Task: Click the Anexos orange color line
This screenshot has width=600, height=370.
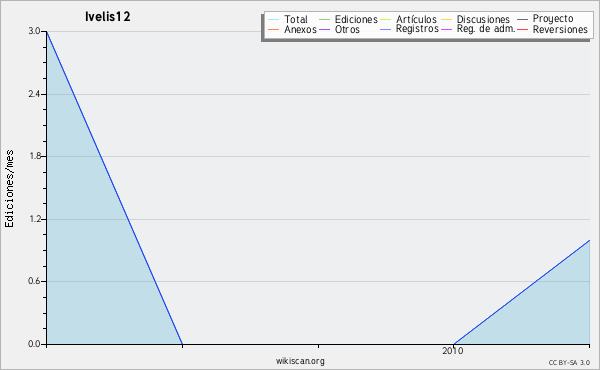Action: tap(274, 29)
